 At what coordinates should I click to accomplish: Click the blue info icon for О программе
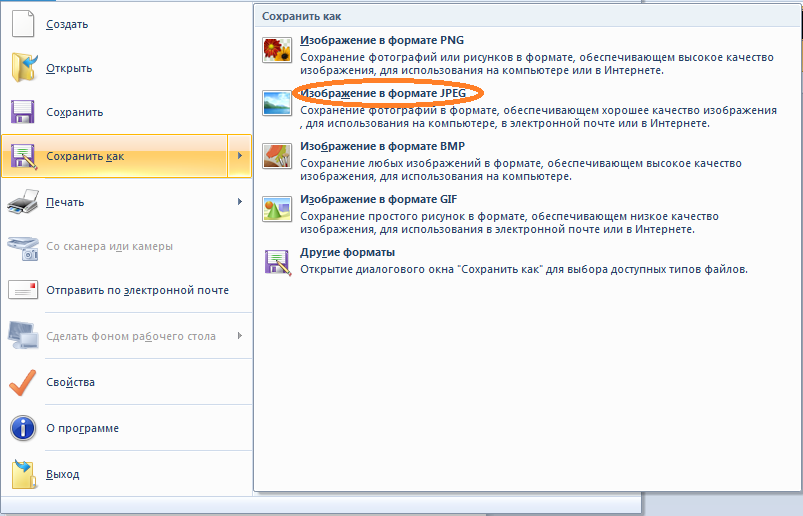coord(23,428)
